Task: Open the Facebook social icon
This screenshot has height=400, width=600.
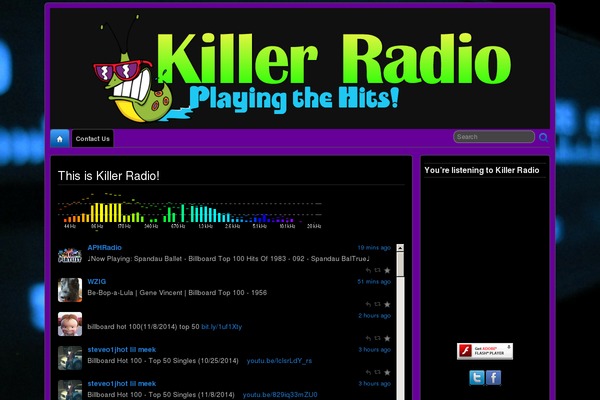Action: [x=494, y=377]
